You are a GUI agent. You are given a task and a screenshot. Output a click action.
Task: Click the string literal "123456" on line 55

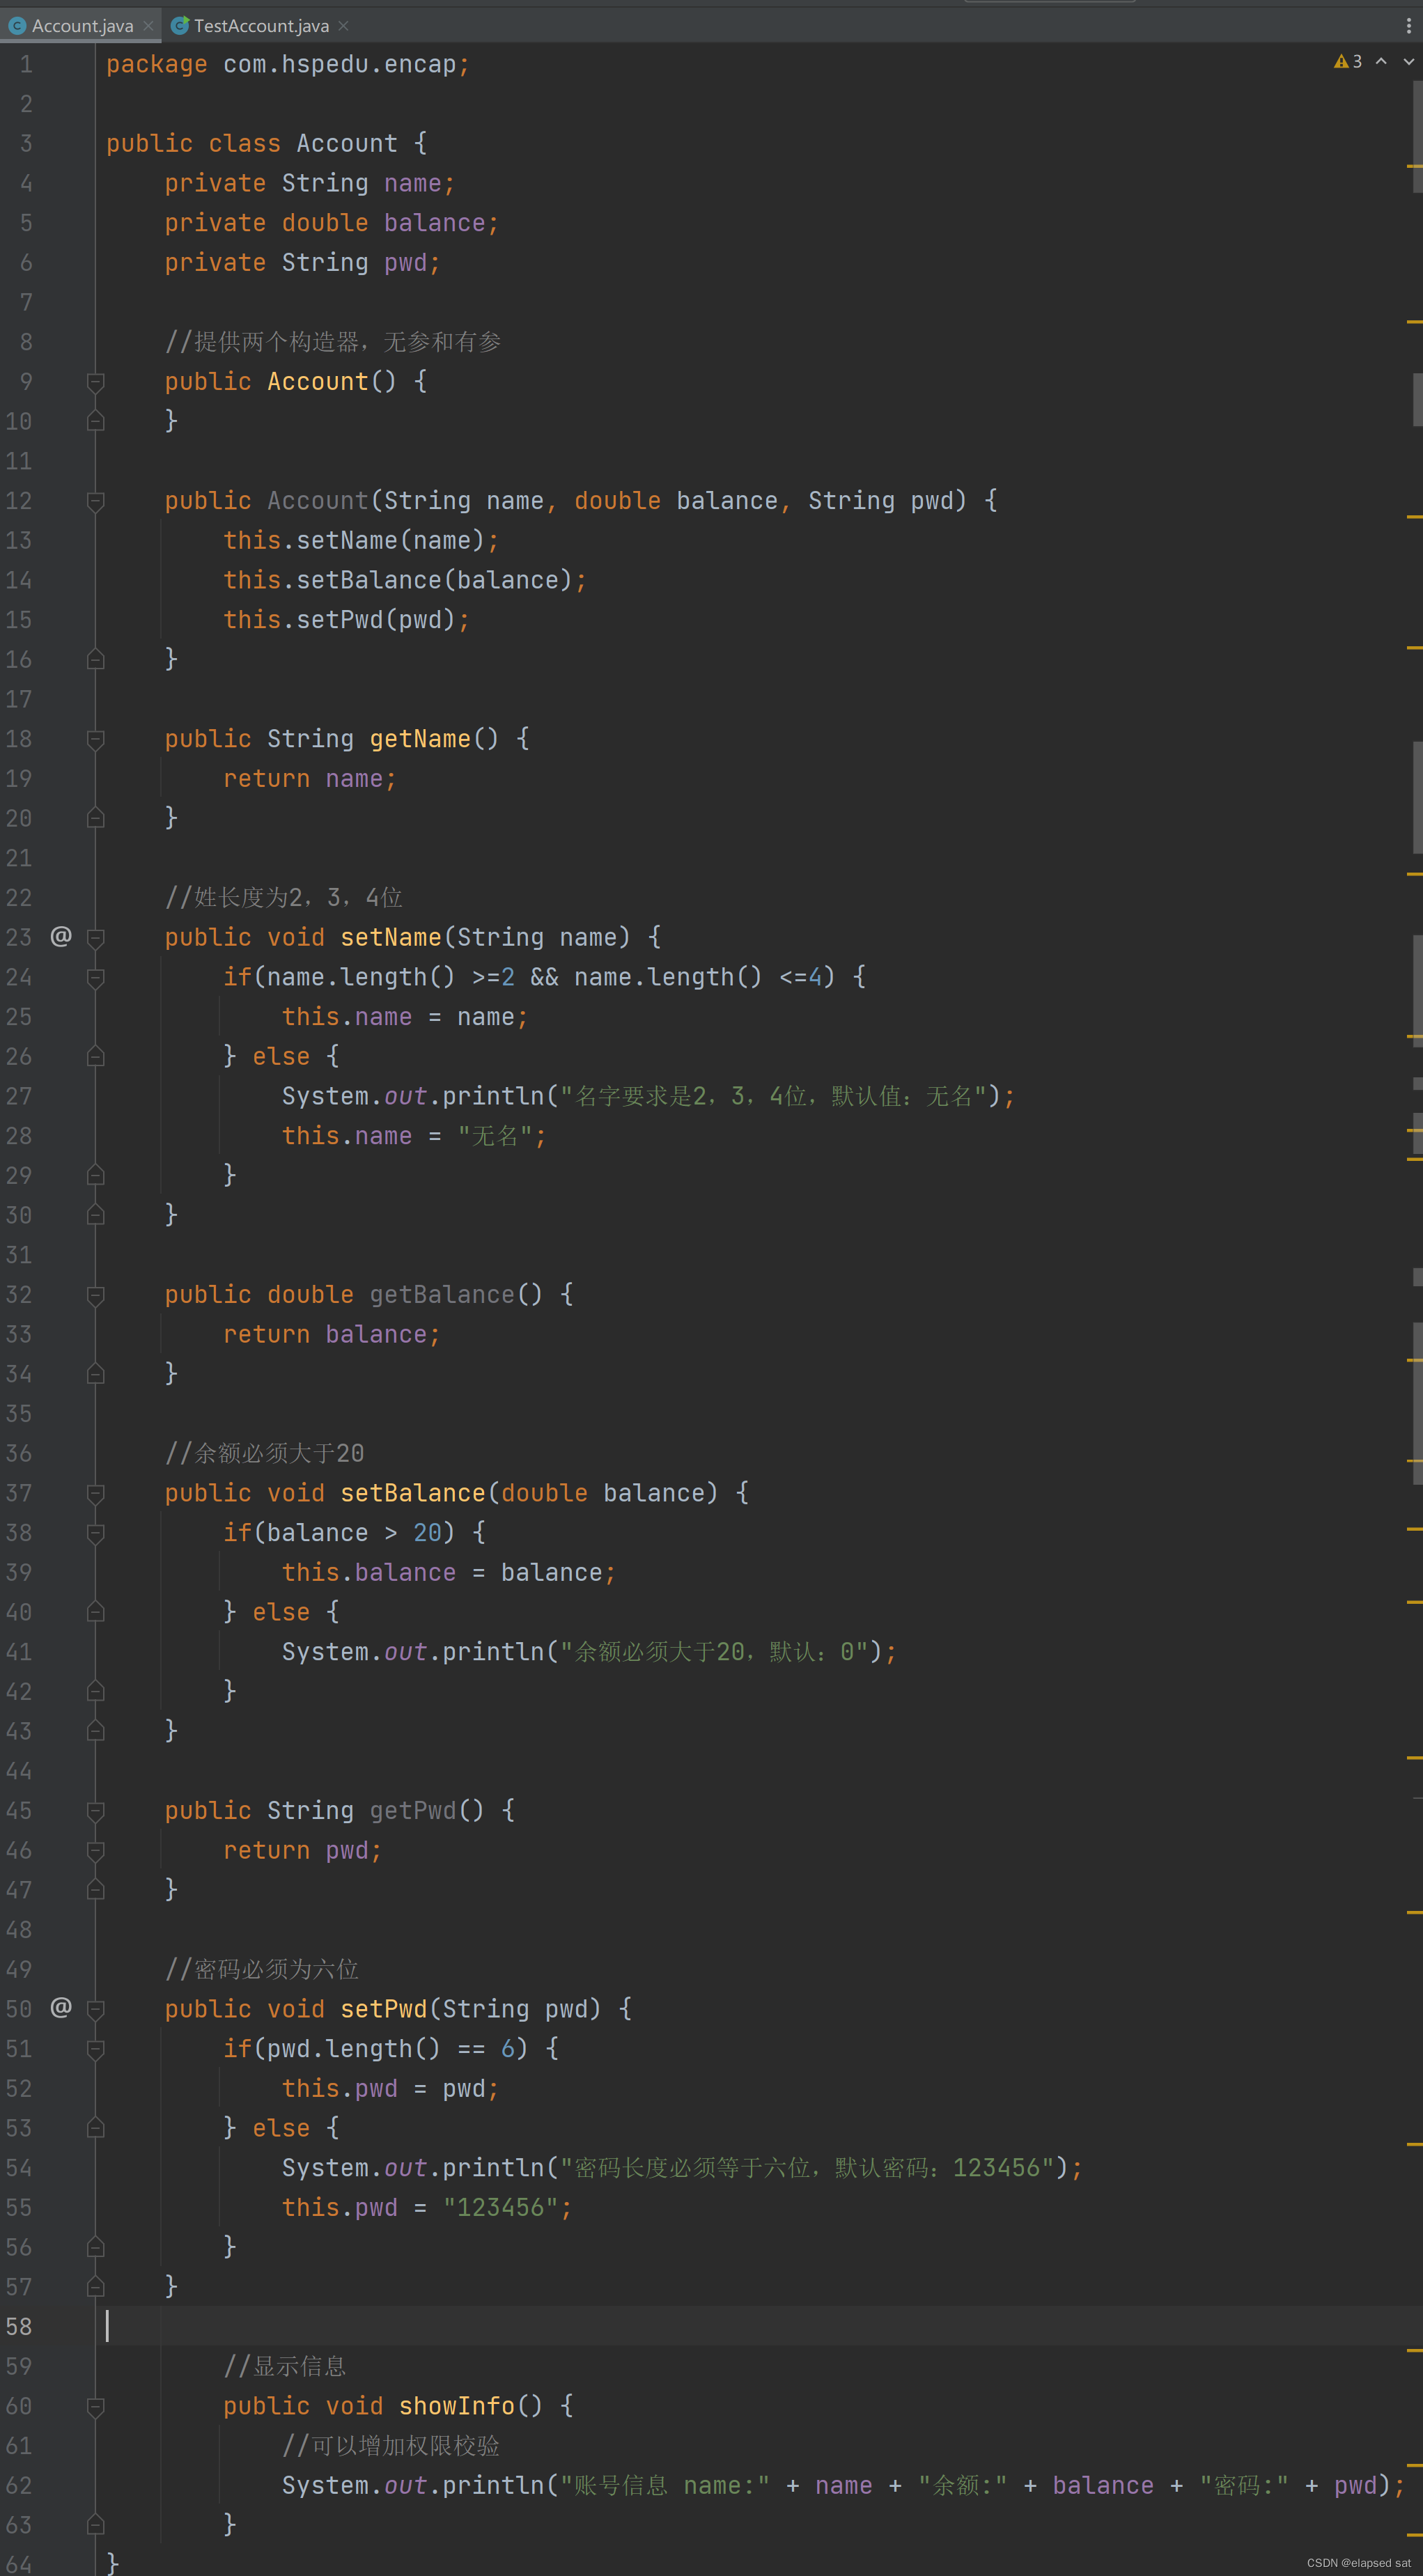point(500,2207)
